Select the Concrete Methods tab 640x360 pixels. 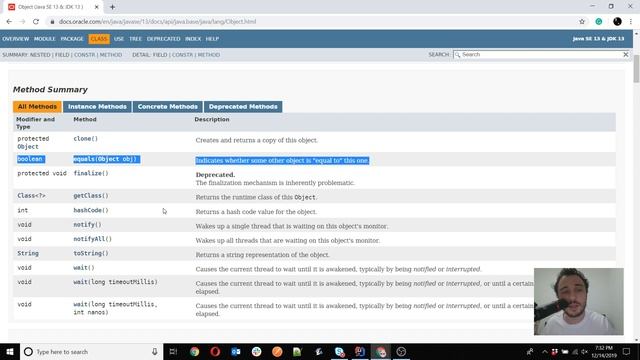167,107
